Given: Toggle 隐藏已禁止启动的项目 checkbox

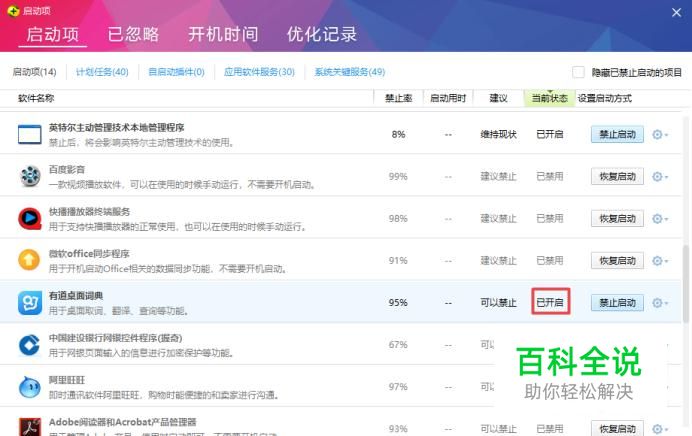Looking at the screenshot, I should click(x=578, y=72).
